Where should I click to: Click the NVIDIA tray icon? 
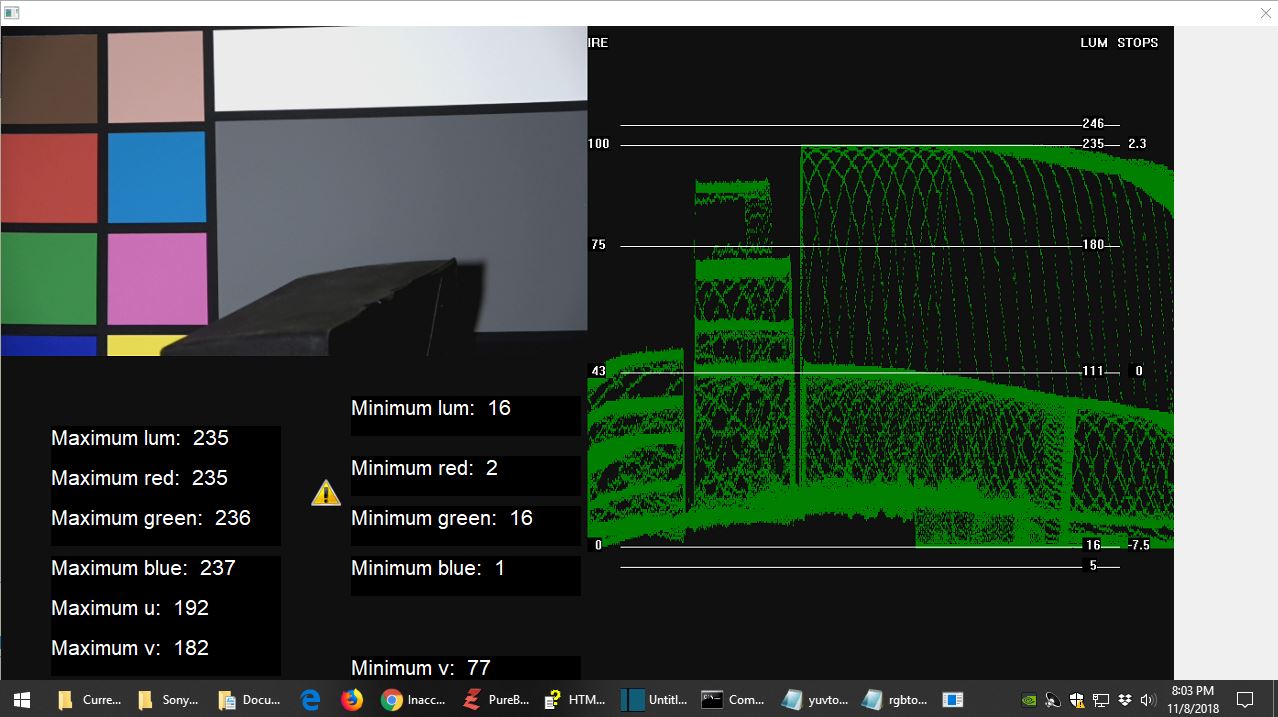[1029, 699]
